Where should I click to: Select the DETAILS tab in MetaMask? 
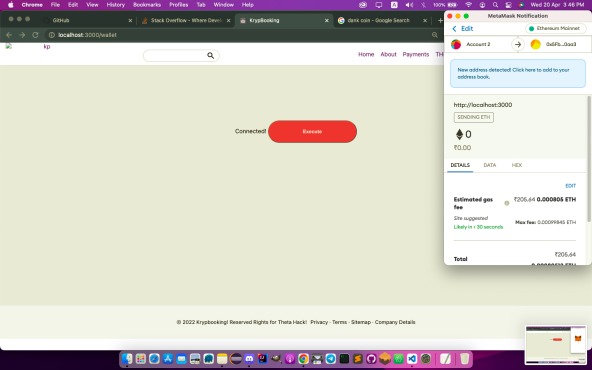(460, 165)
